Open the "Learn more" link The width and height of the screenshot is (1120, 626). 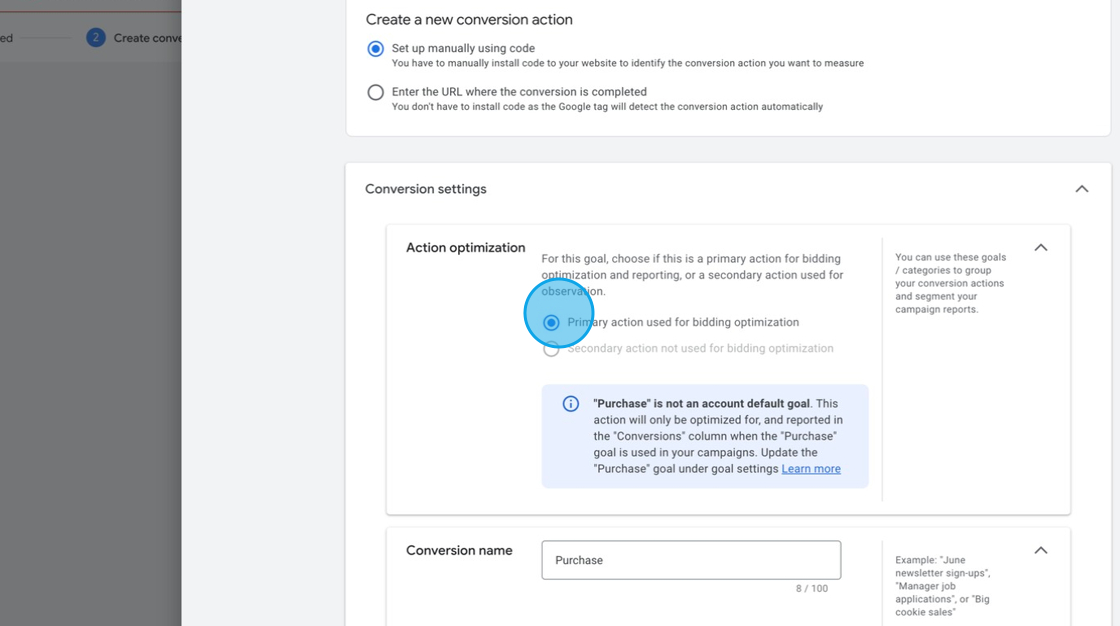pyautogui.click(x=811, y=469)
